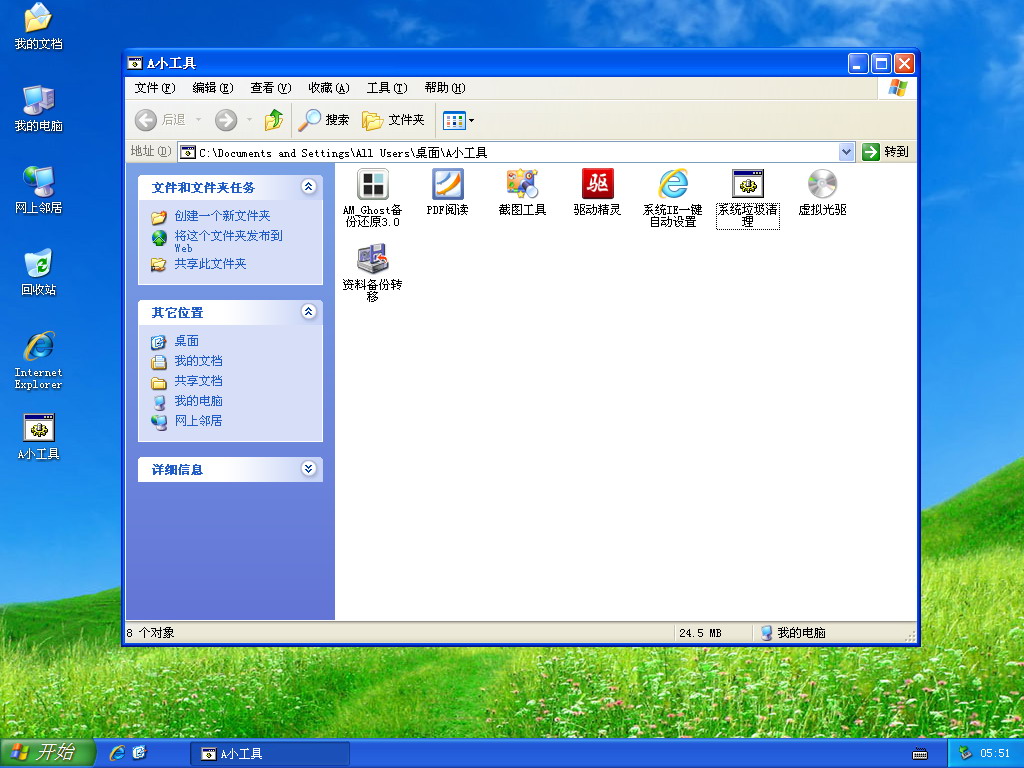Select the 资料备份转移 icon
The image size is (1024, 768).
pos(373,259)
